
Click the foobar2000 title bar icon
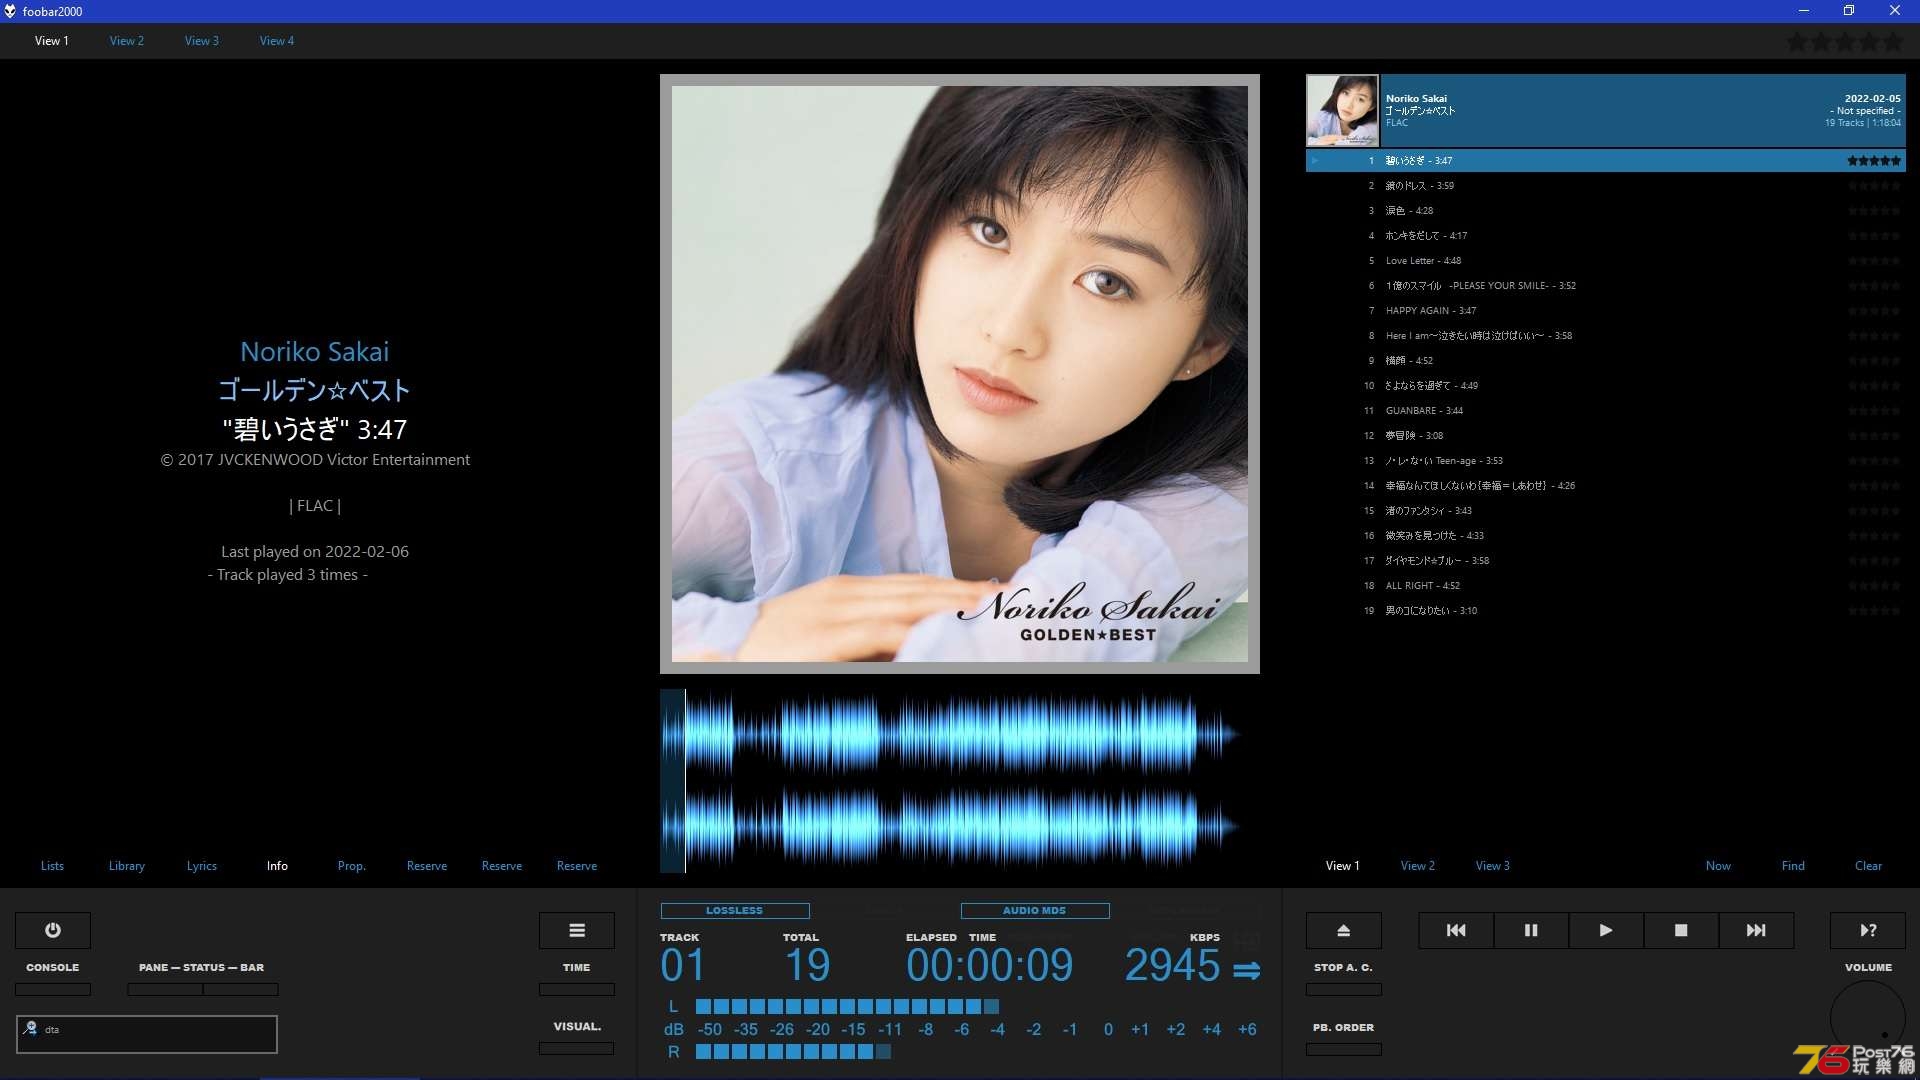click(x=10, y=11)
